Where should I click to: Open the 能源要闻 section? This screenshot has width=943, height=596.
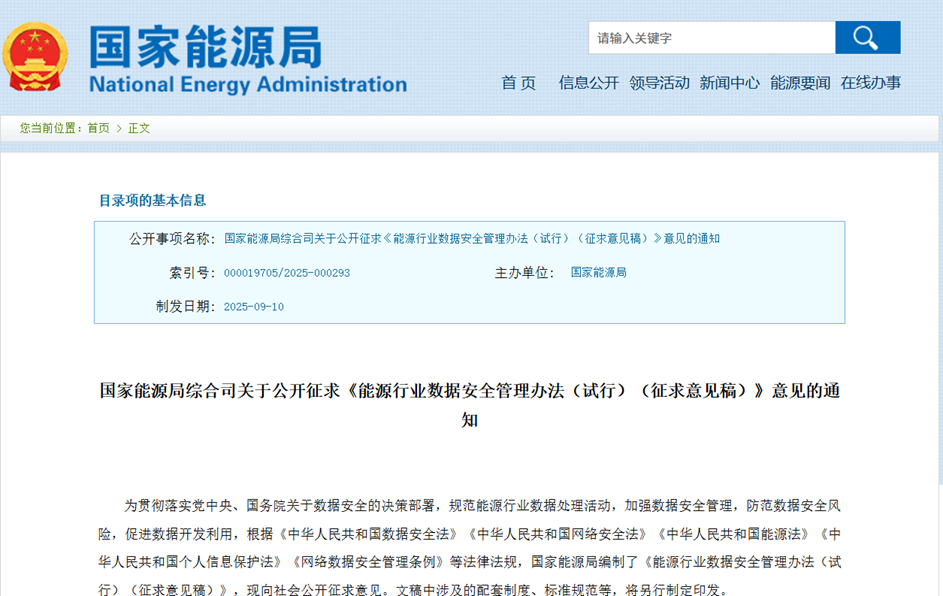point(800,83)
